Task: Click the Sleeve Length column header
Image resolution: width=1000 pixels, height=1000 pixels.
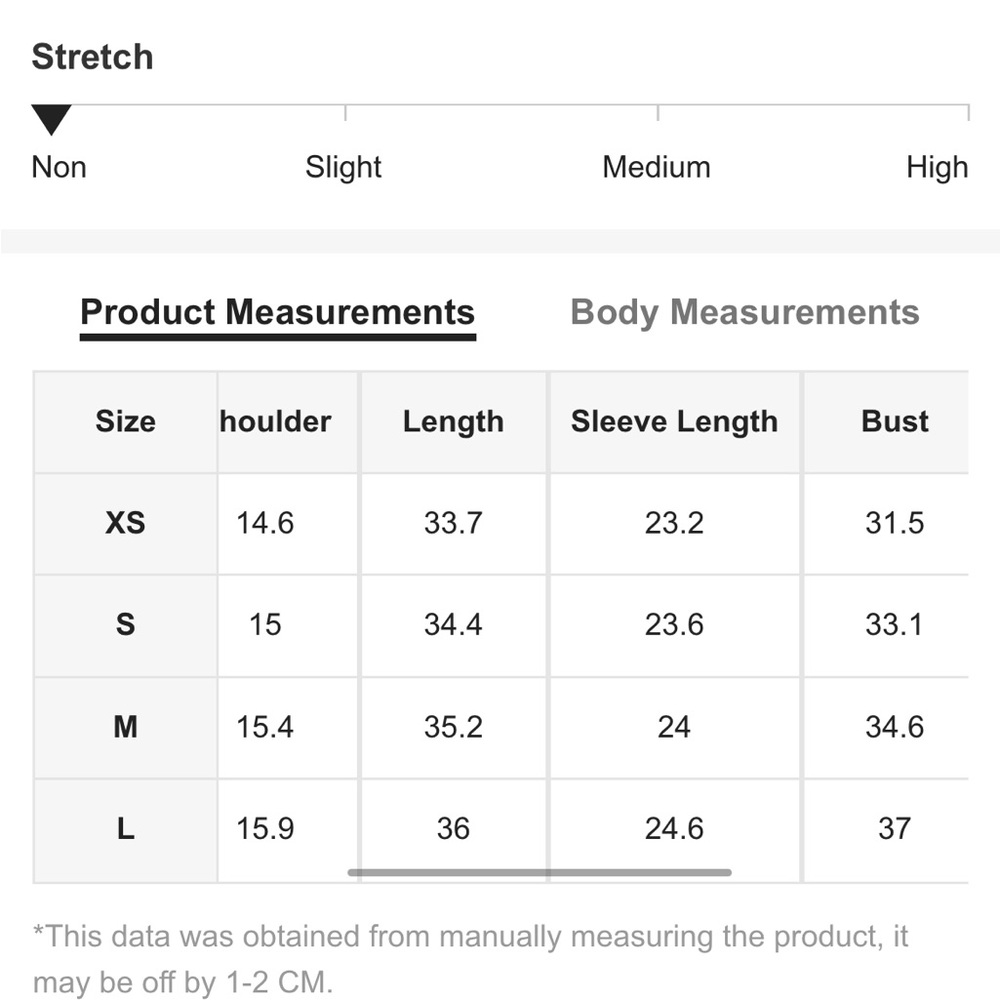Action: 674,422
